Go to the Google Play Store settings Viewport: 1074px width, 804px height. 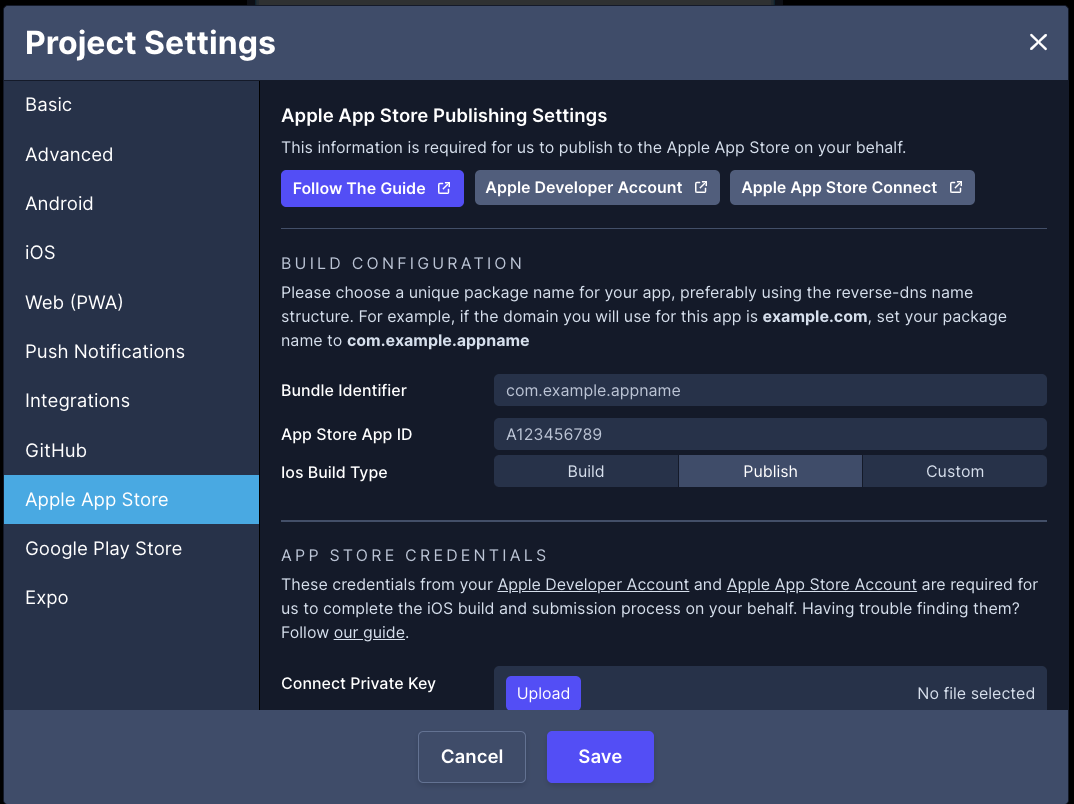pos(132,549)
